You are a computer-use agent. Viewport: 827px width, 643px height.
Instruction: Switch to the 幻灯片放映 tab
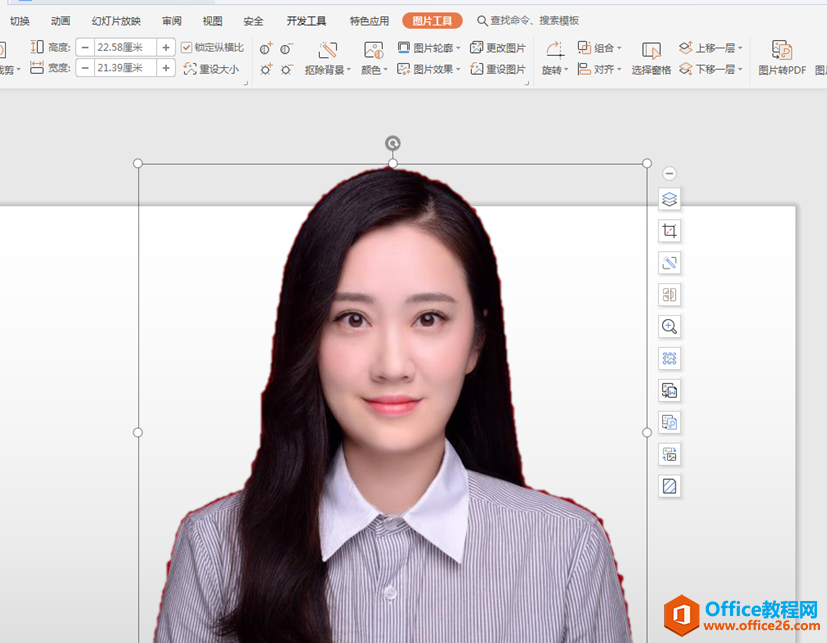coord(116,21)
